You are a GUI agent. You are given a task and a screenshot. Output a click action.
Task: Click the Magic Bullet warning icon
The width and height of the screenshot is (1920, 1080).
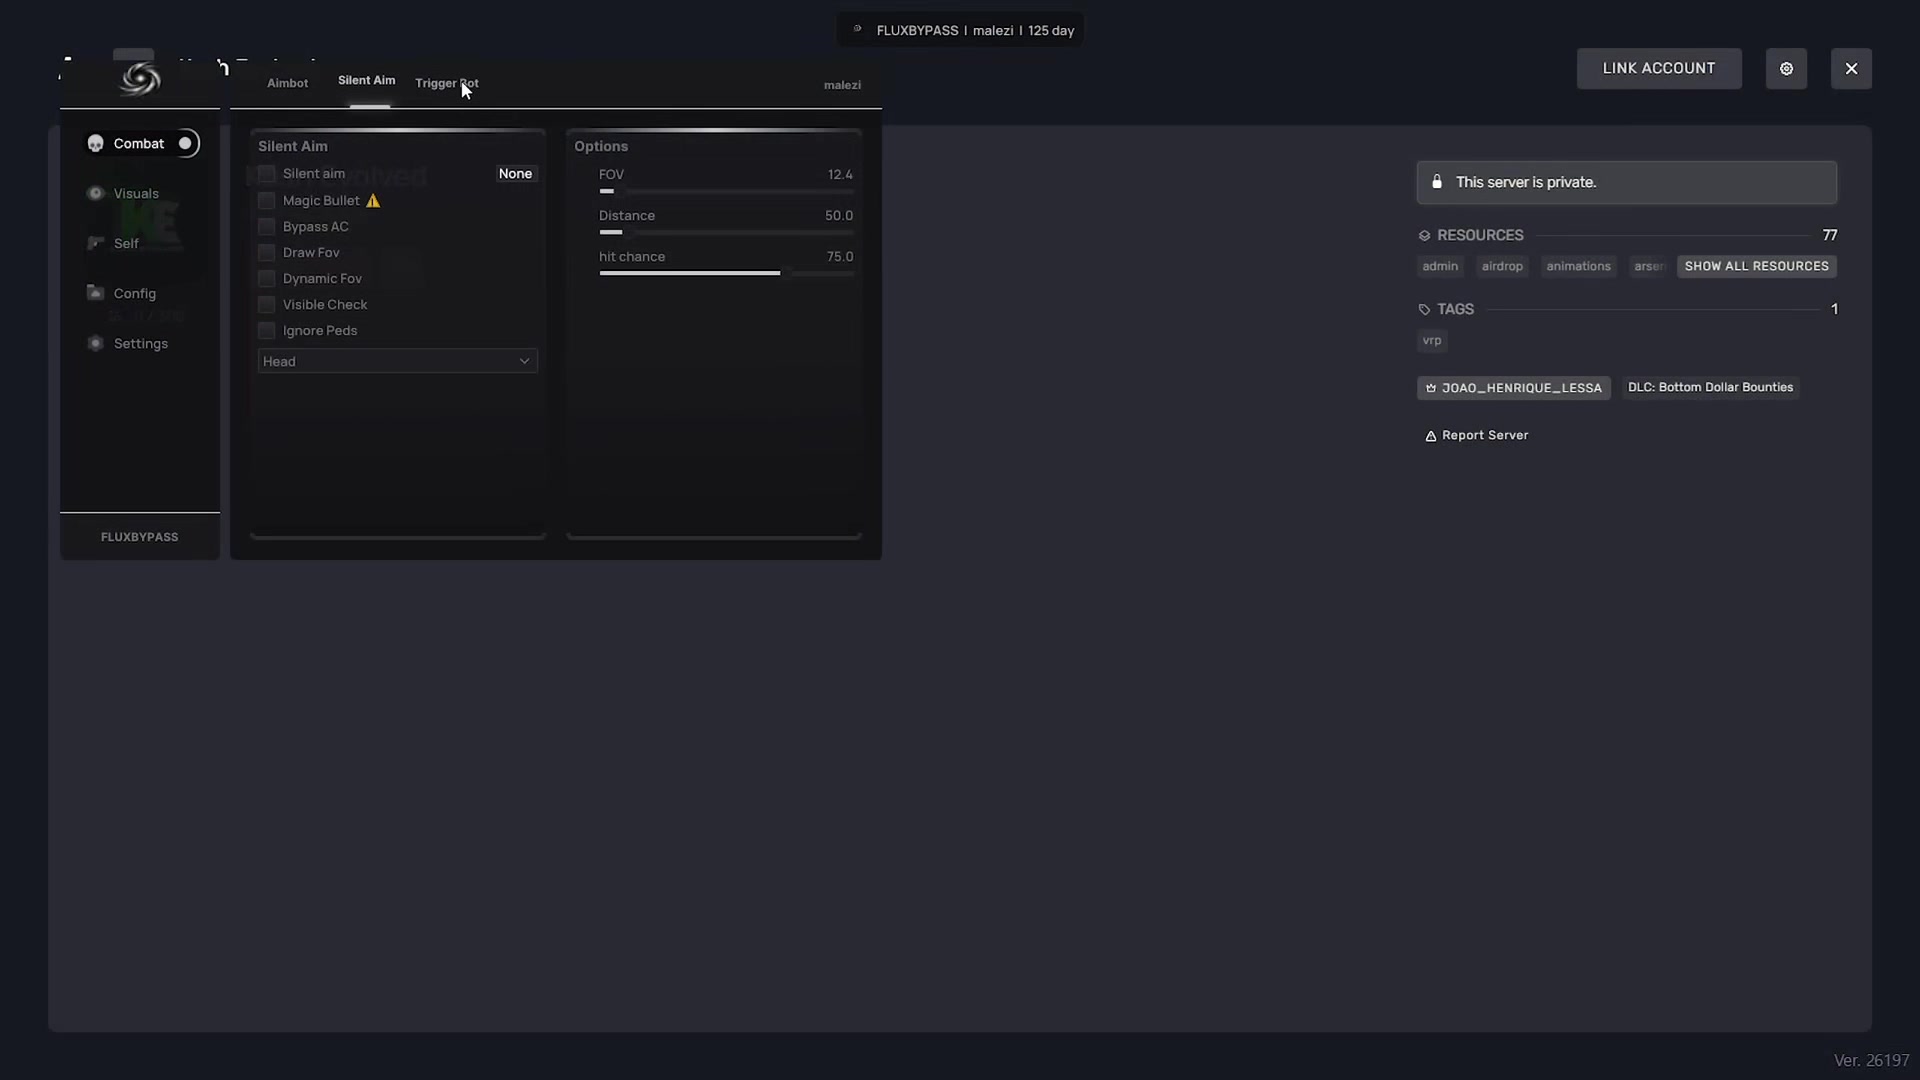pyautogui.click(x=373, y=201)
